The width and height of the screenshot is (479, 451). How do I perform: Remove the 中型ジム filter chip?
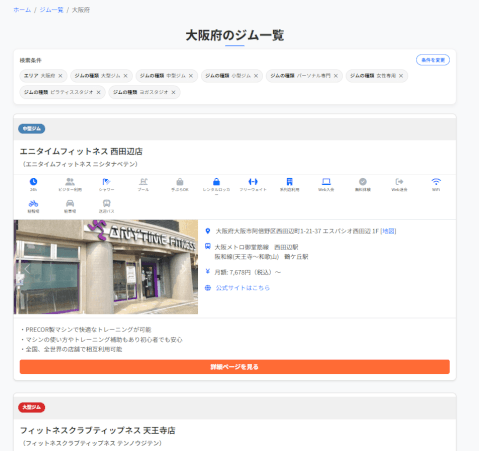point(191,76)
